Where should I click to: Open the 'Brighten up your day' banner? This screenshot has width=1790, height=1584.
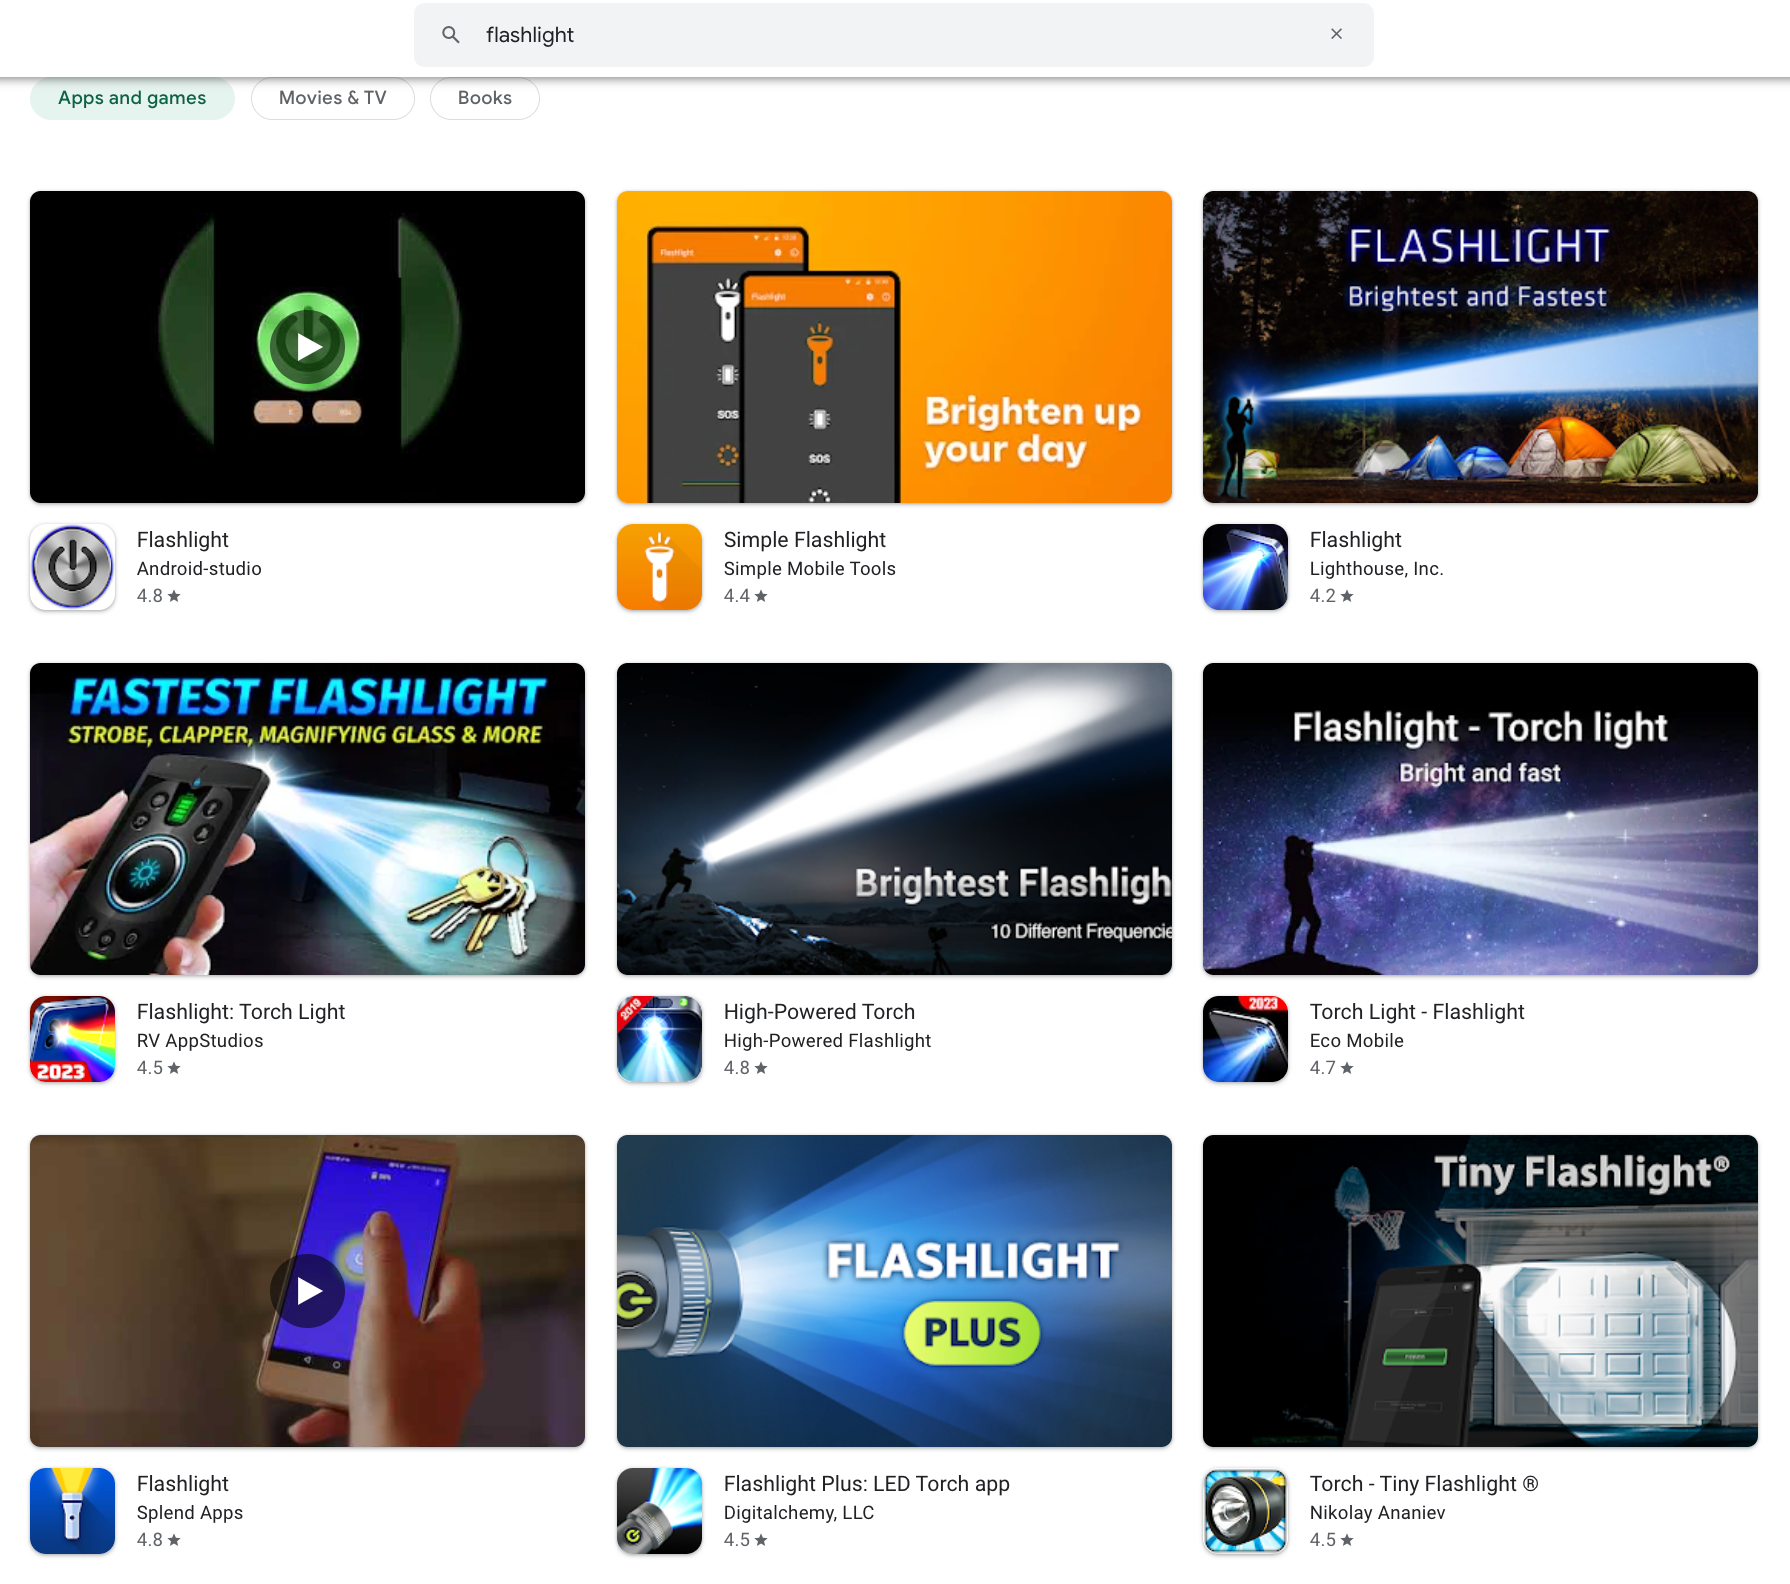(x=894, y=347)
